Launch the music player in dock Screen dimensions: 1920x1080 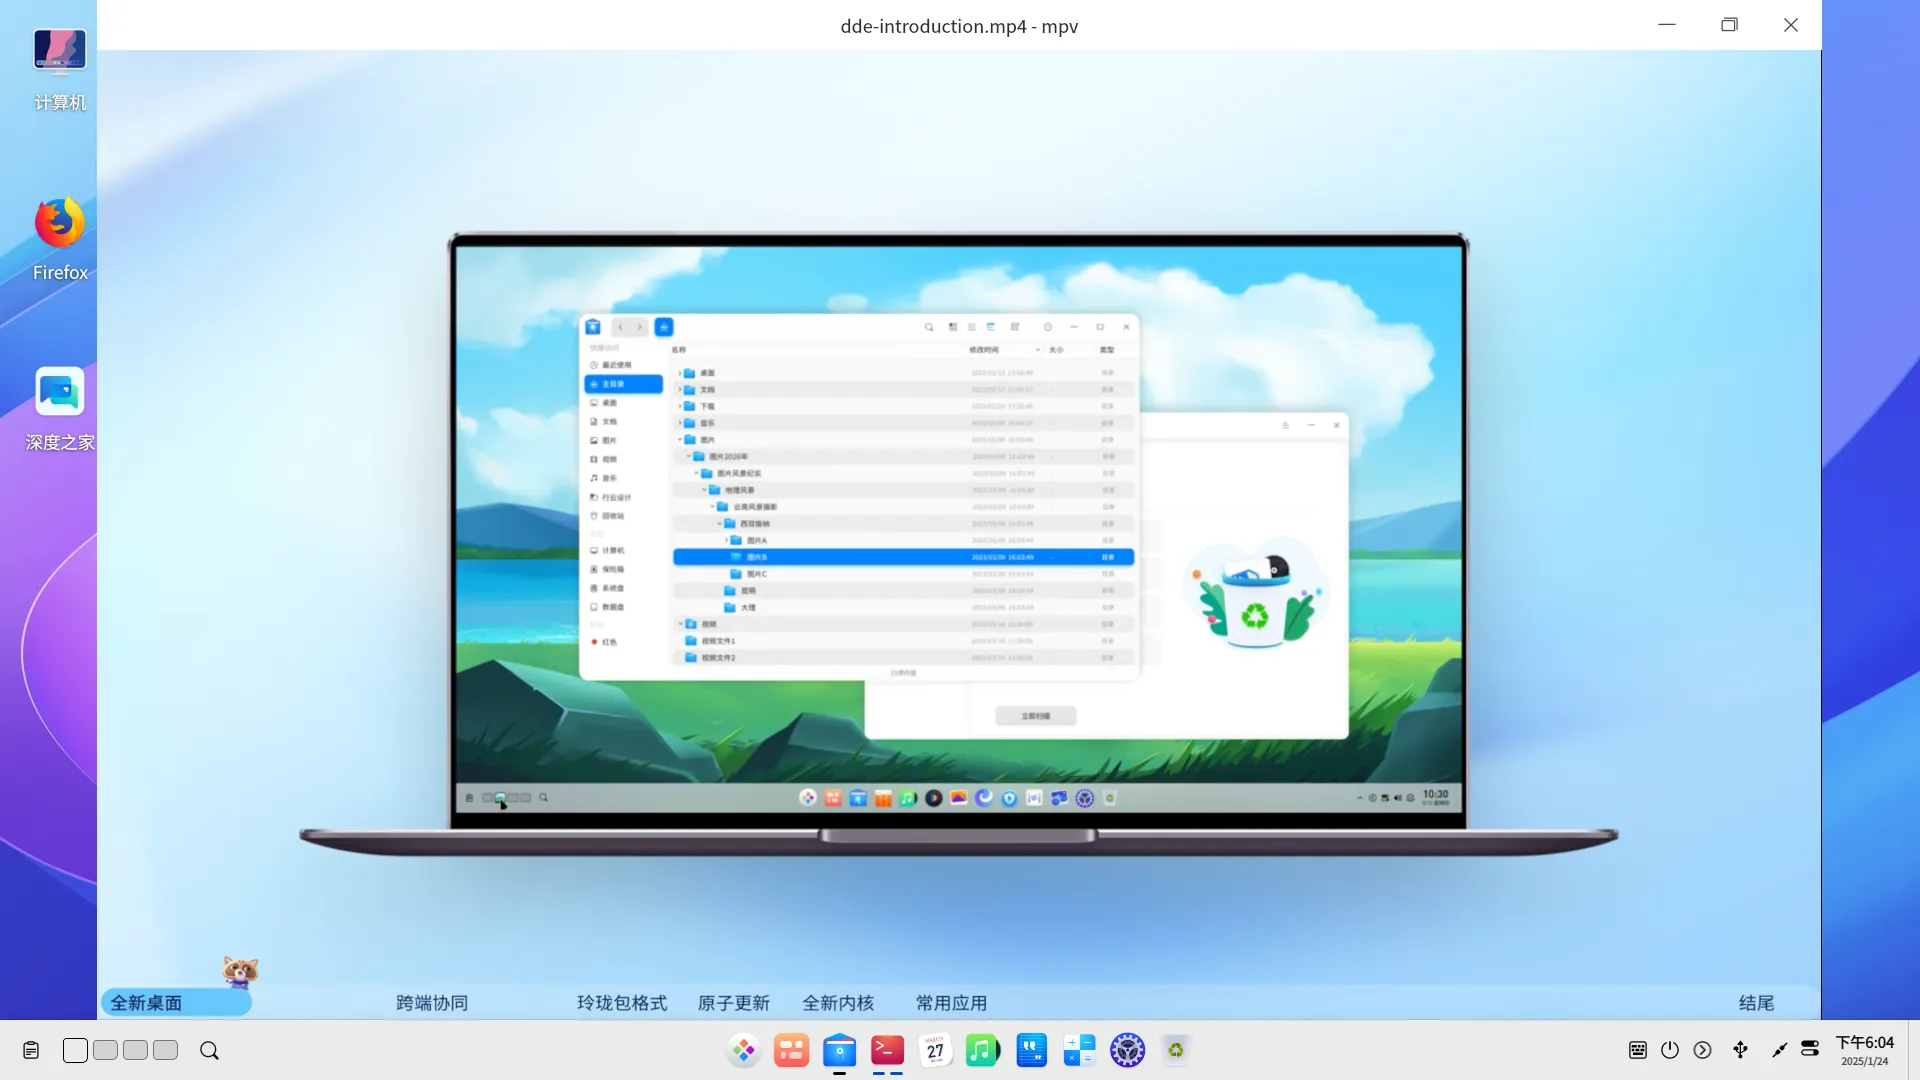[x=983, y=1050]
